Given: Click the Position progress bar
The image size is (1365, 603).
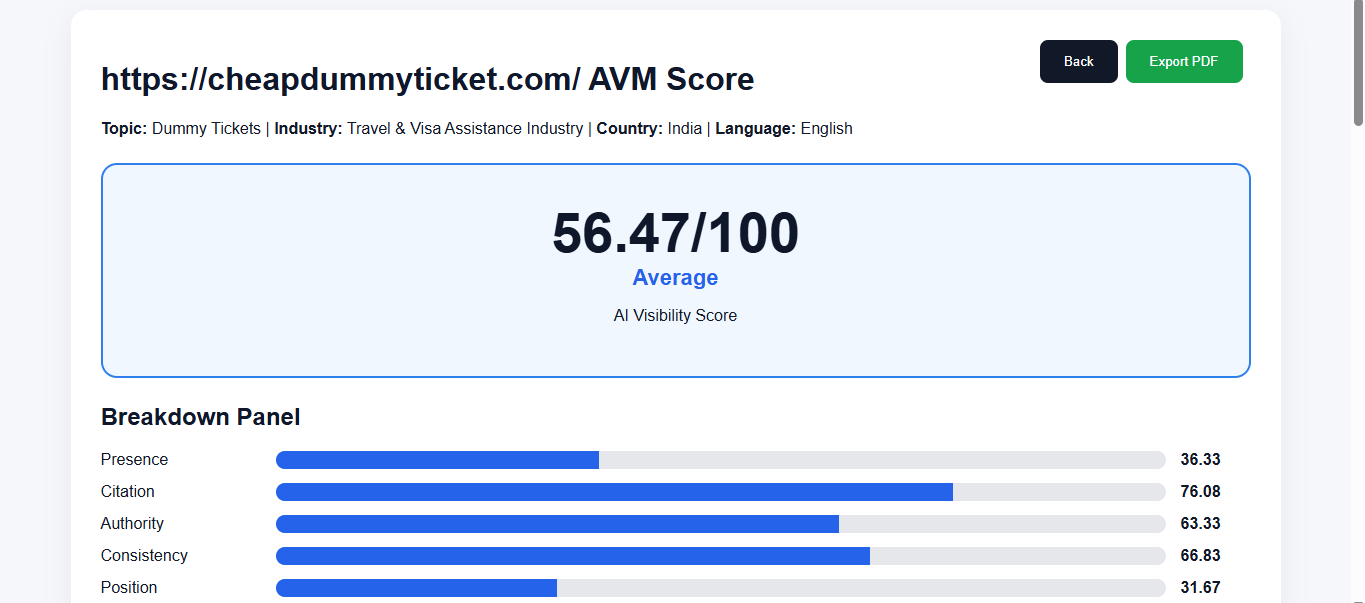Looking at the screenshot, I should tap(721, 588).
